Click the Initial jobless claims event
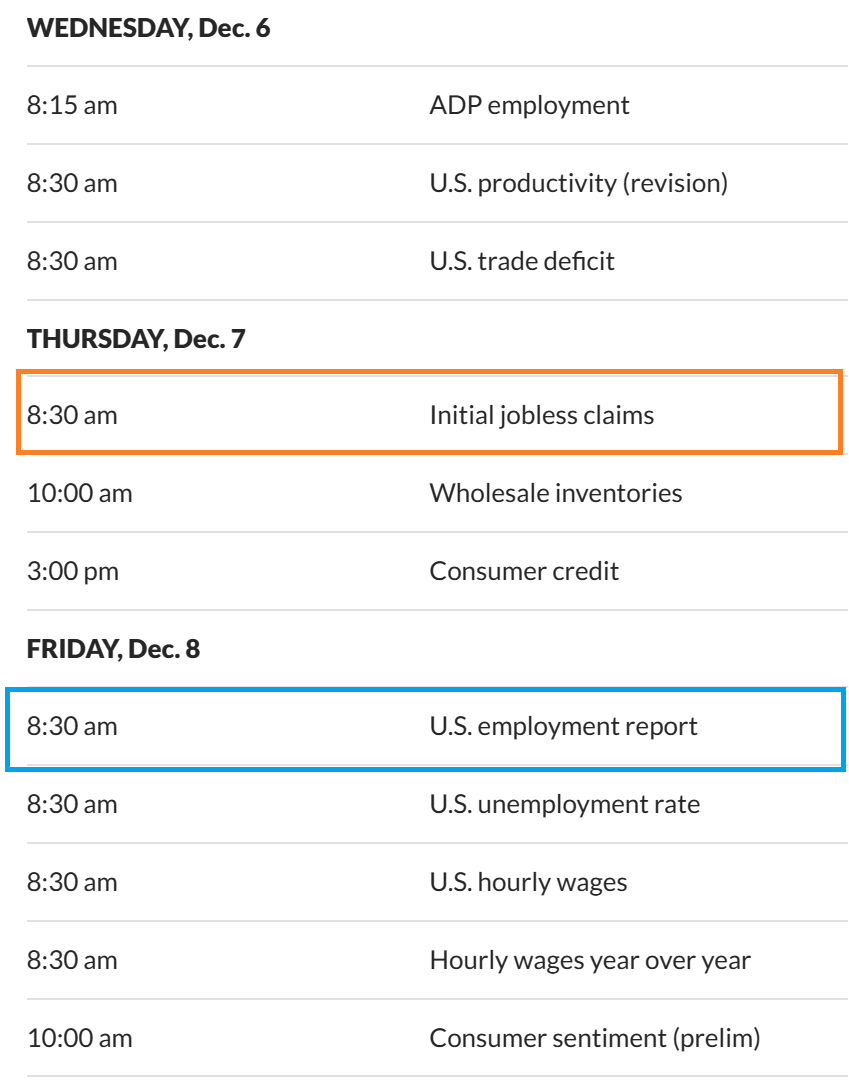The image size is (849, 1083). point(541,415)
